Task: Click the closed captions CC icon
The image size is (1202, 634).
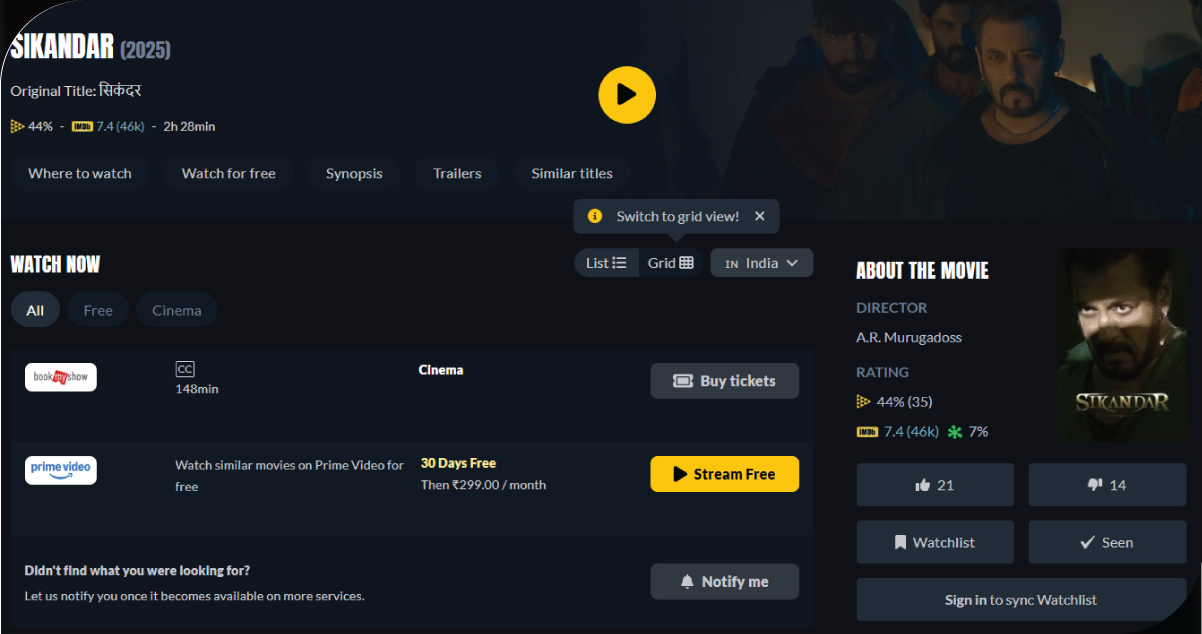Action: click(184, 370)
